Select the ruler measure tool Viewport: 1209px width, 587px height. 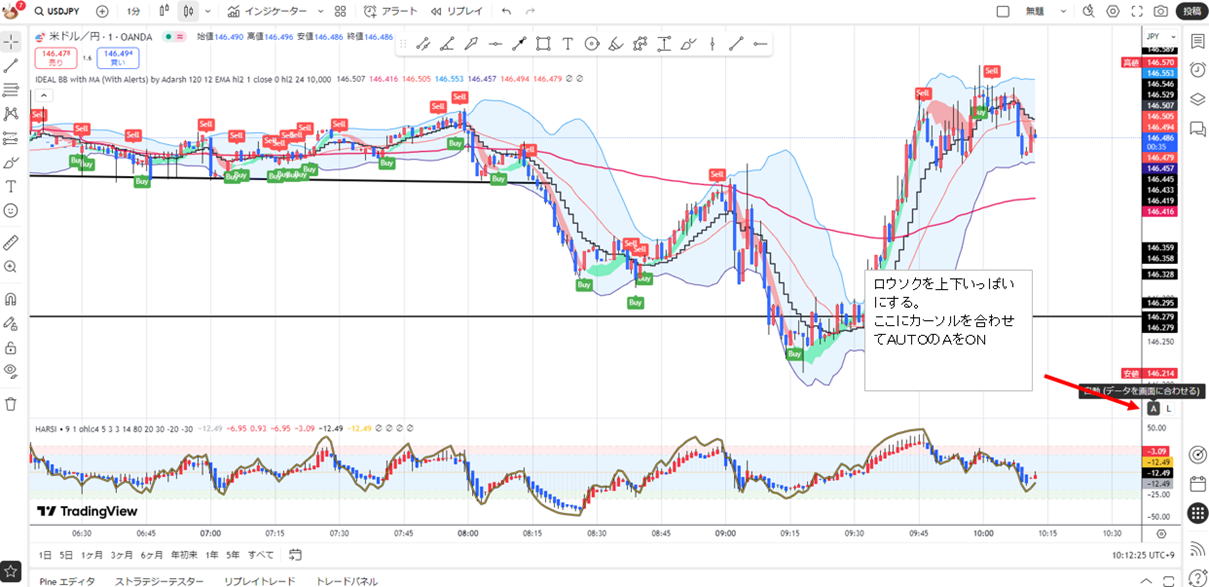tap(11, 242)
